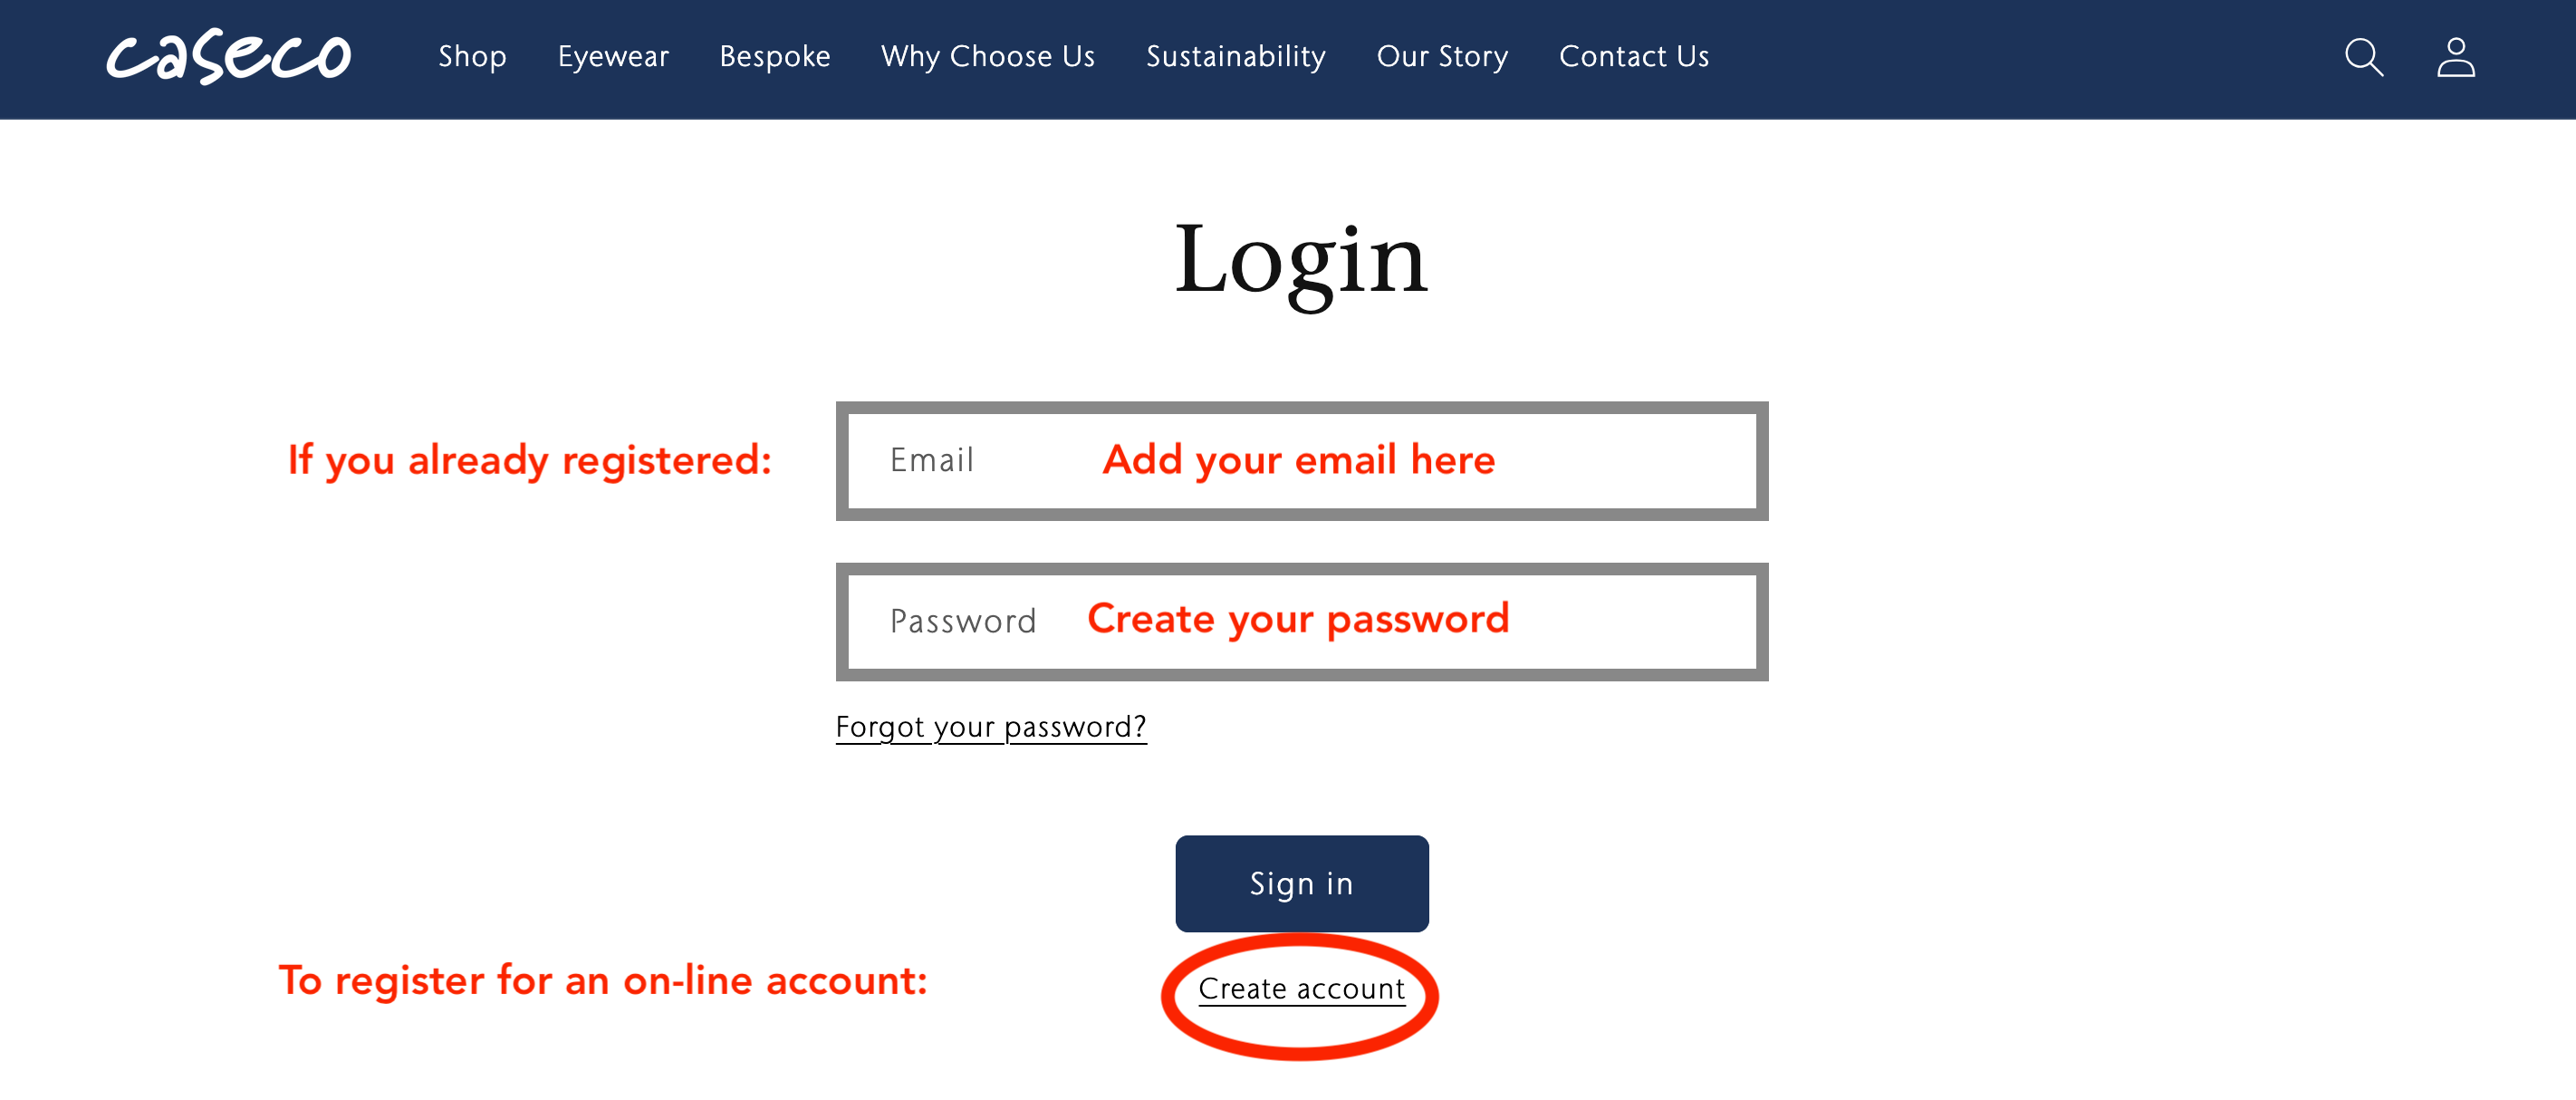This screenshot has height=1100, width=2576.
Task: Open the search magnifier icon
Action: (x=2363, y=57)
